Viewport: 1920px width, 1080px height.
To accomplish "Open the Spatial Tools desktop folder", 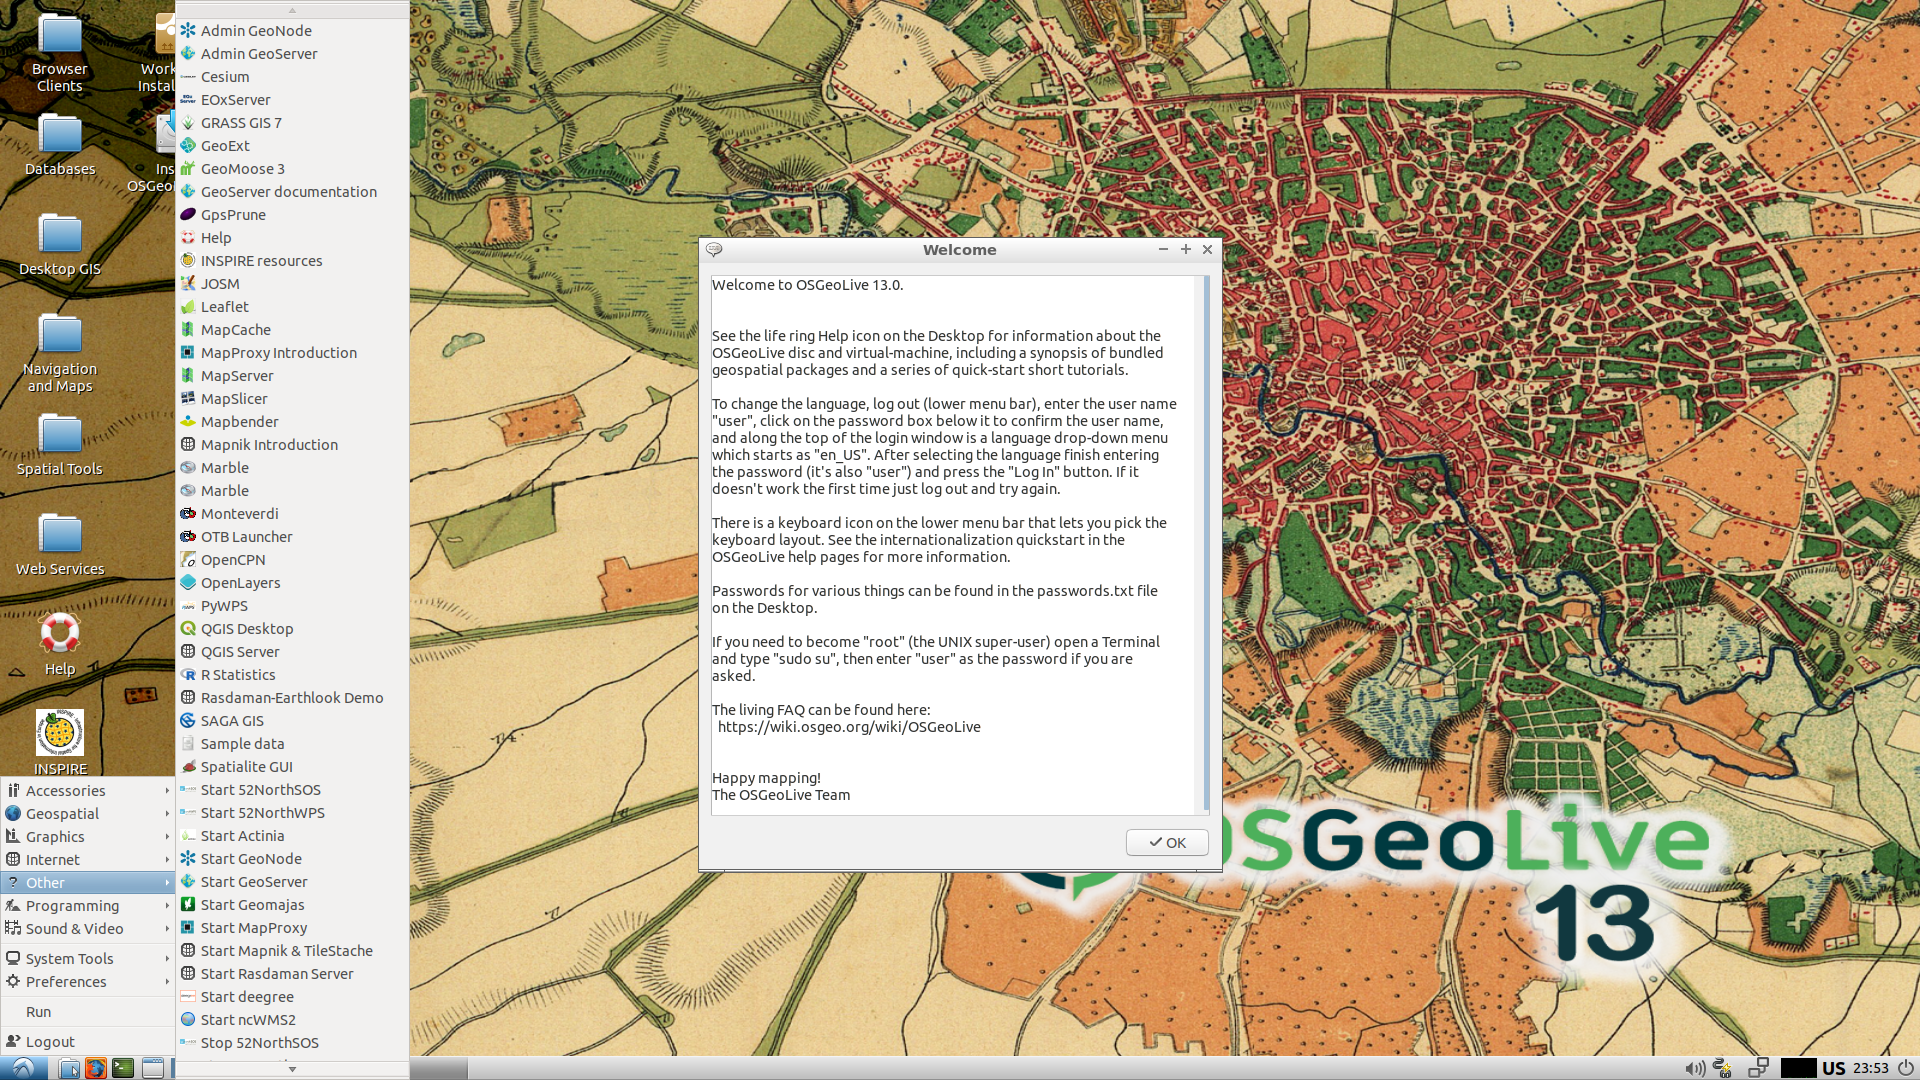I will (x=60, y=445).
